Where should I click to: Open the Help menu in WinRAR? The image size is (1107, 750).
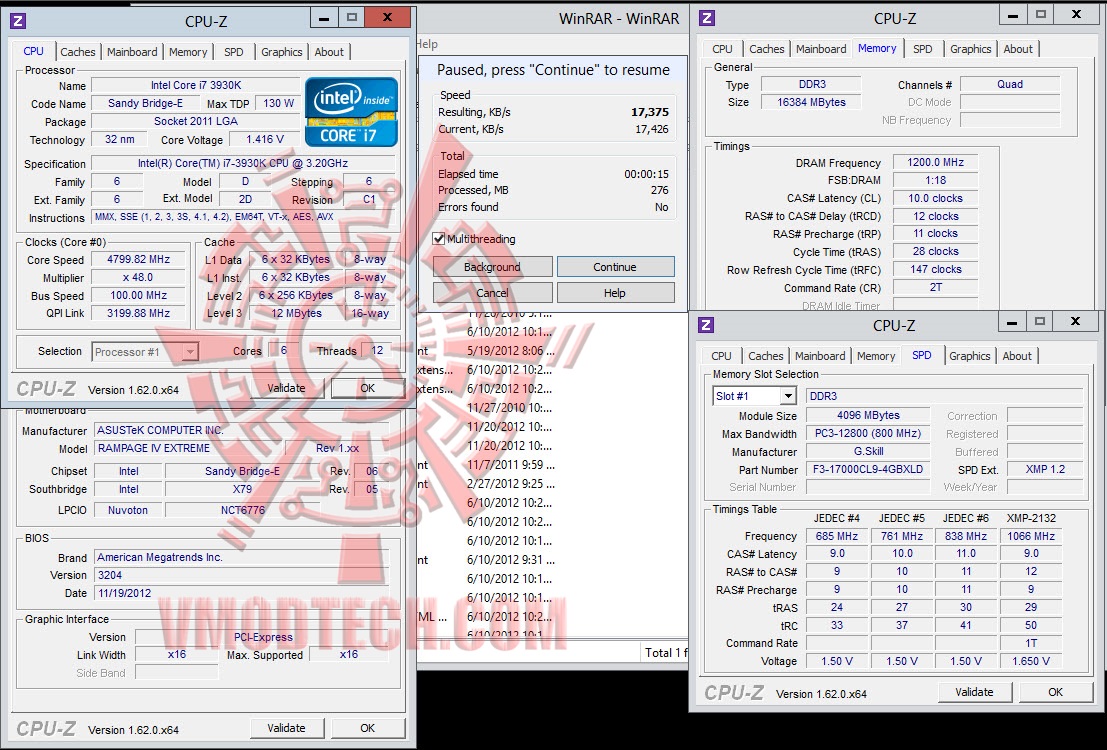pos(426,44)
